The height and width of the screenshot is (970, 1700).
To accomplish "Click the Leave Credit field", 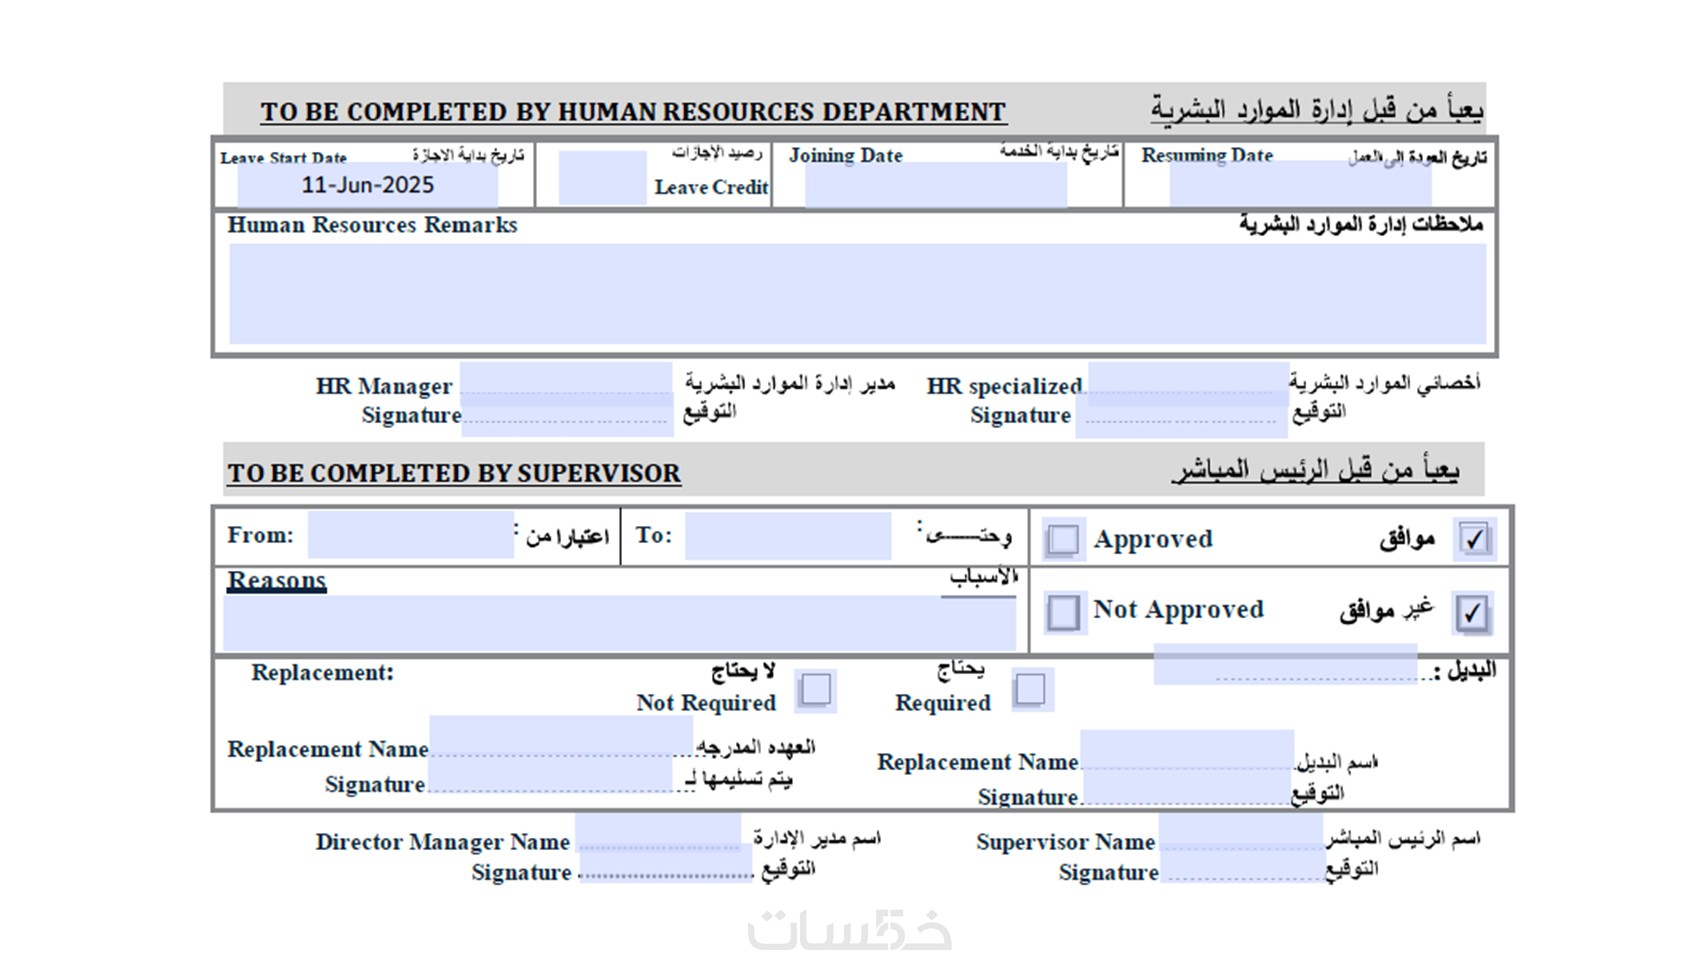I will click(x=602, y=178).
